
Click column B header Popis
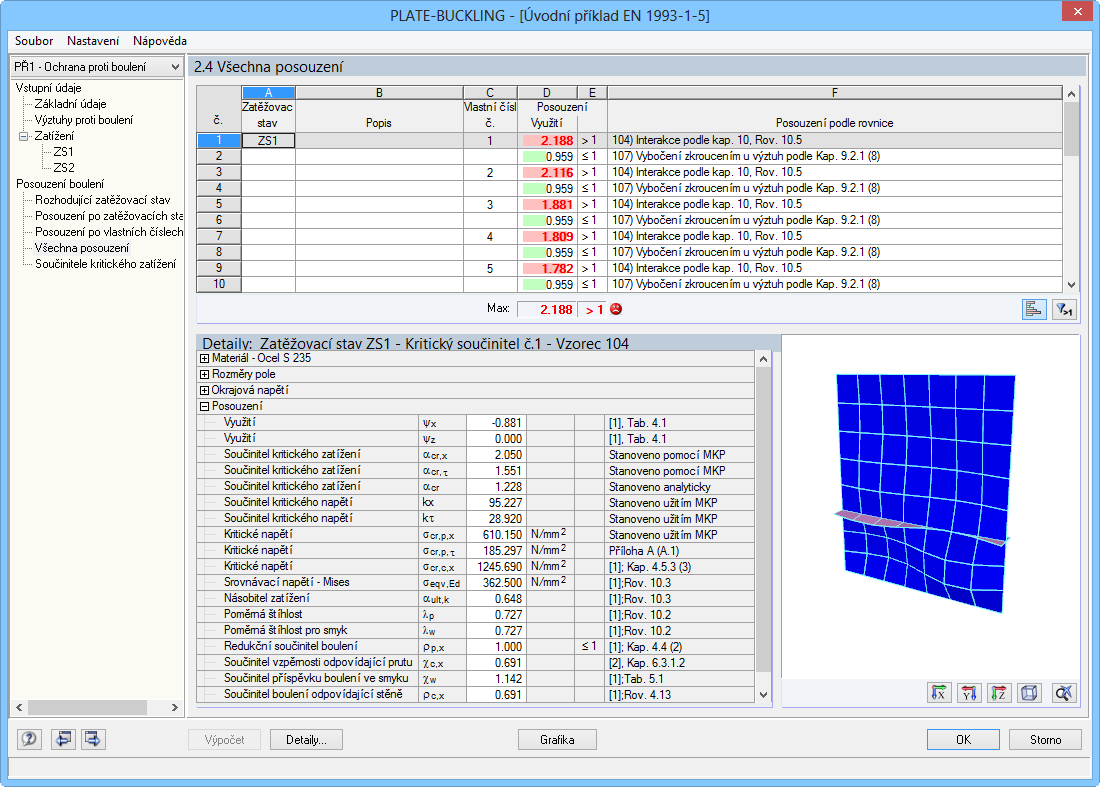(379, 123)
